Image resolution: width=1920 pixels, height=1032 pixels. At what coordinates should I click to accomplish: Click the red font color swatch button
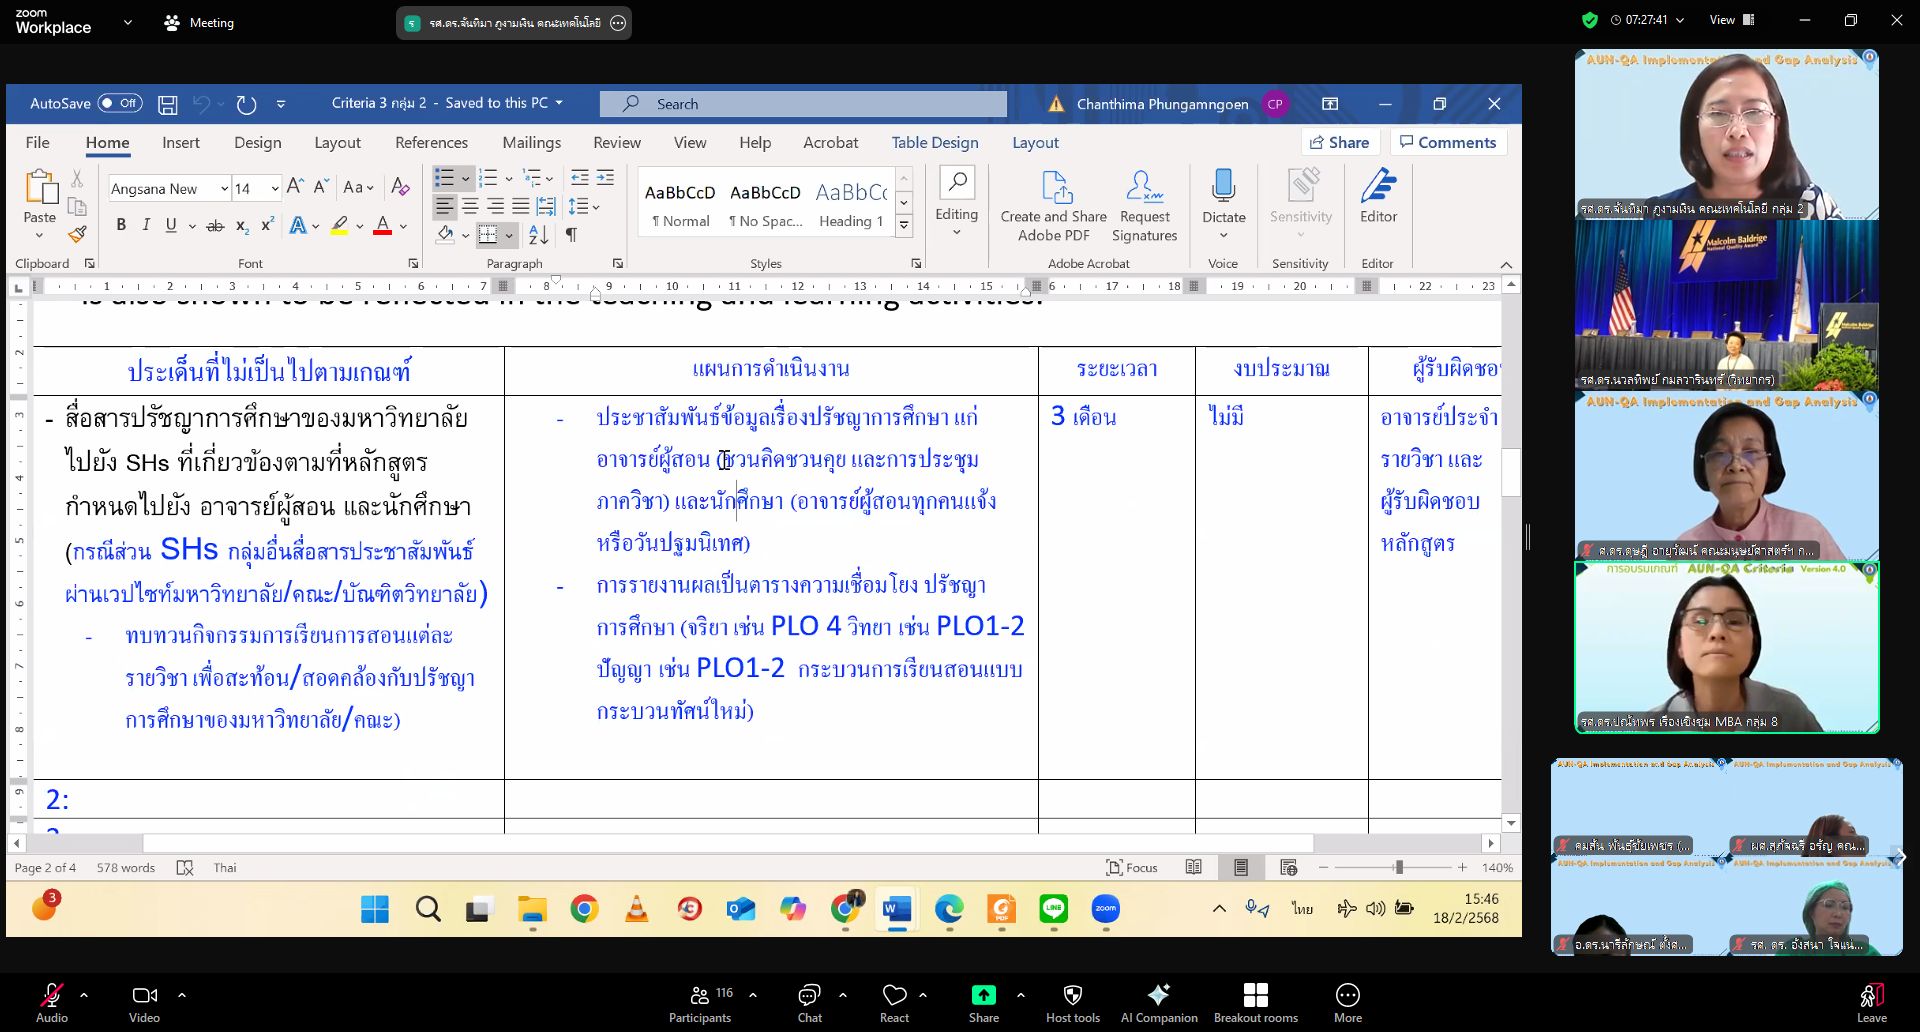tap(382, 226)
